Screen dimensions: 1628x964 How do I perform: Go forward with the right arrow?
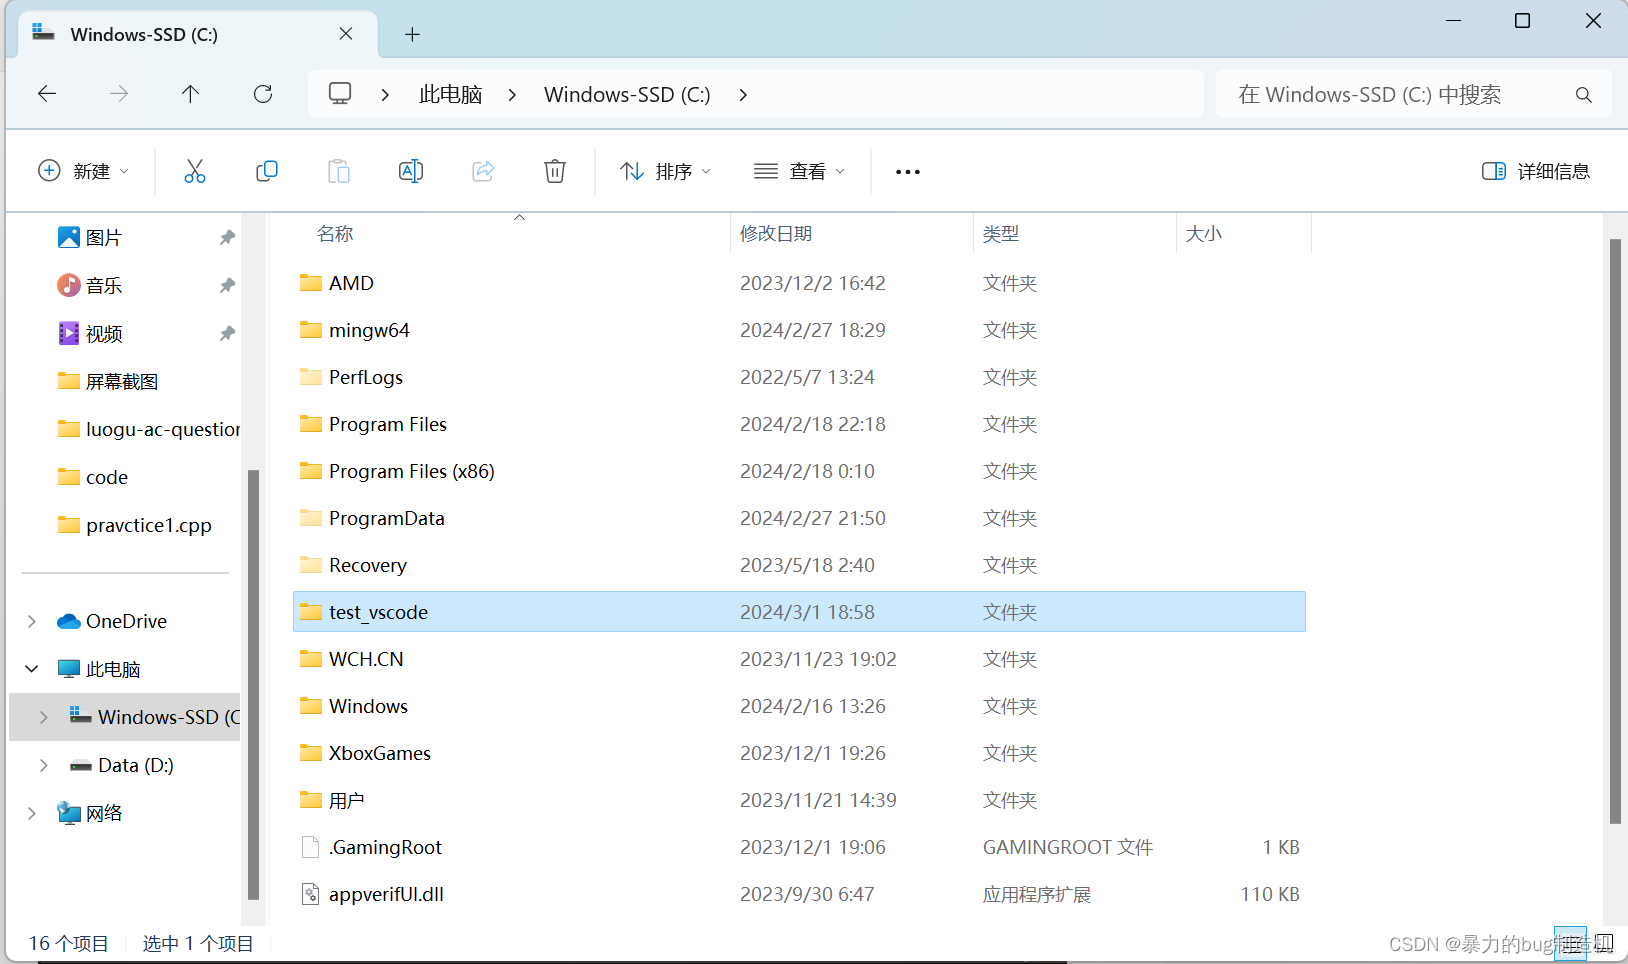(x=119, y=94)
